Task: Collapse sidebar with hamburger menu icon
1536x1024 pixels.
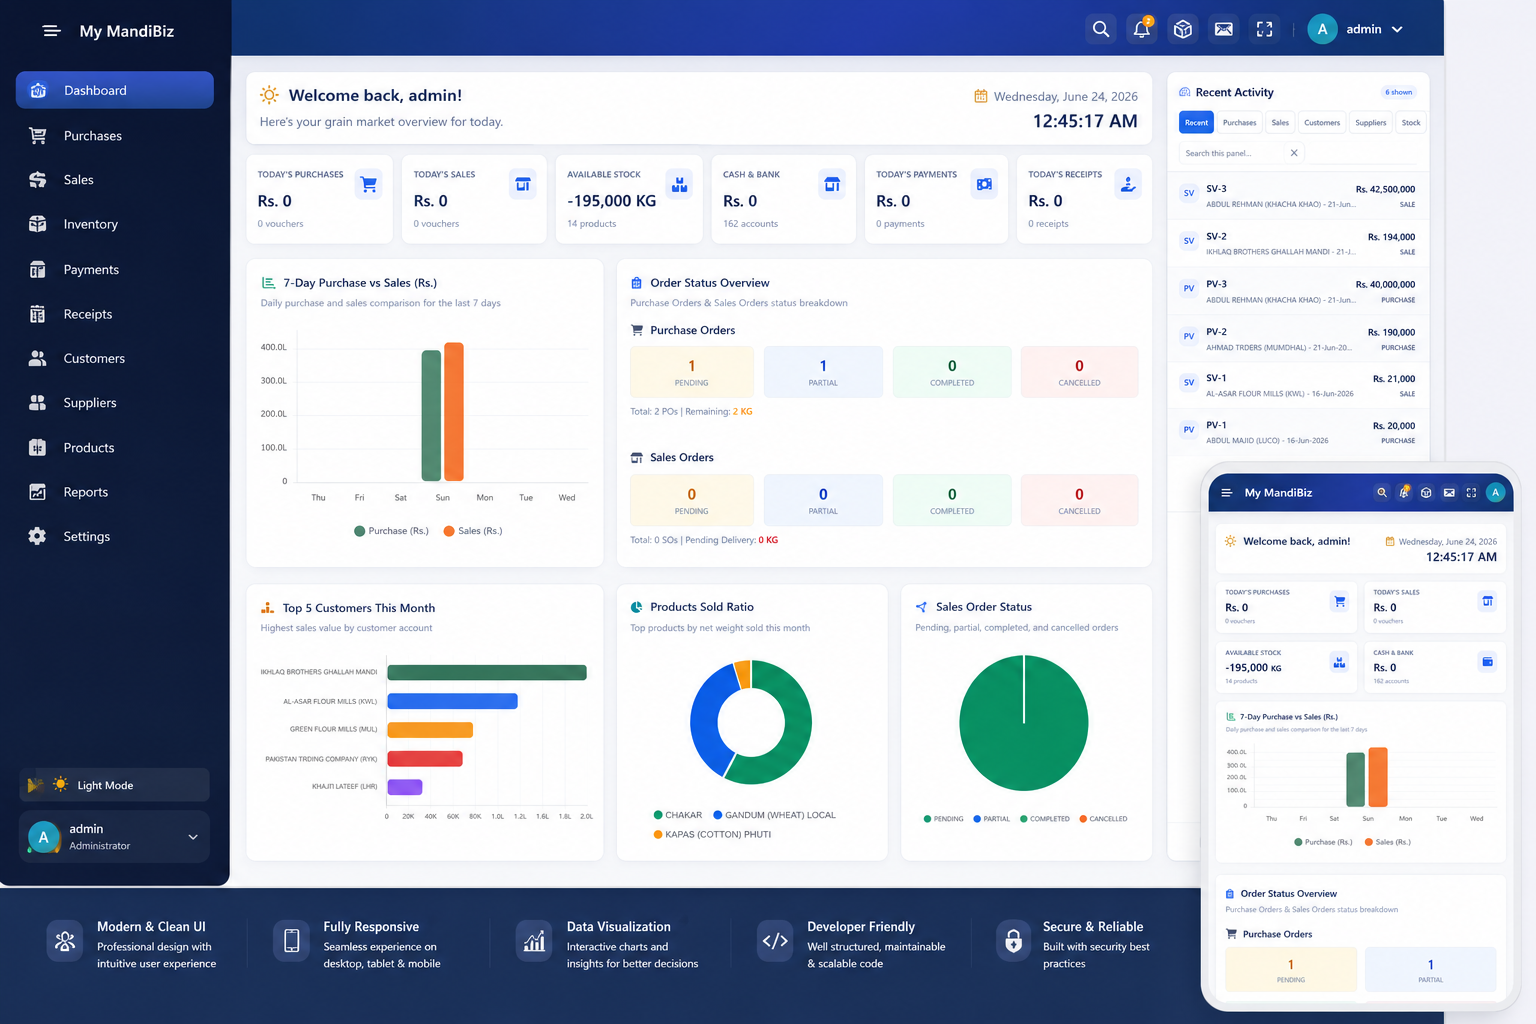Action: click(x=52, y=31)
